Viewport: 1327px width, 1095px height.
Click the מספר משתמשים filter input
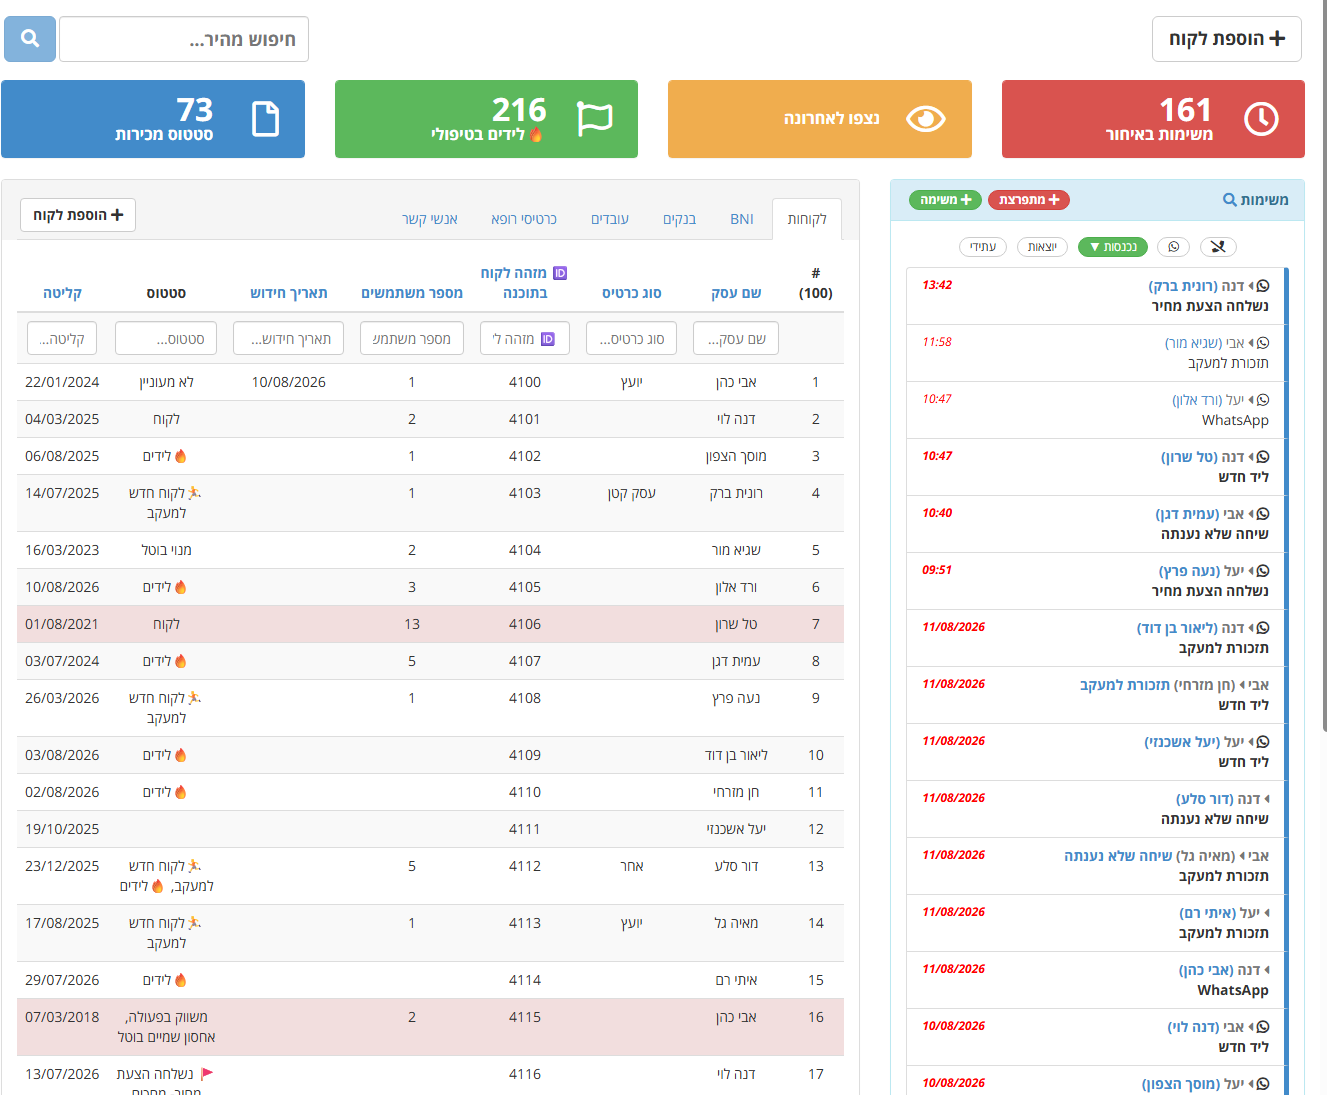click(x=412, y=339)
